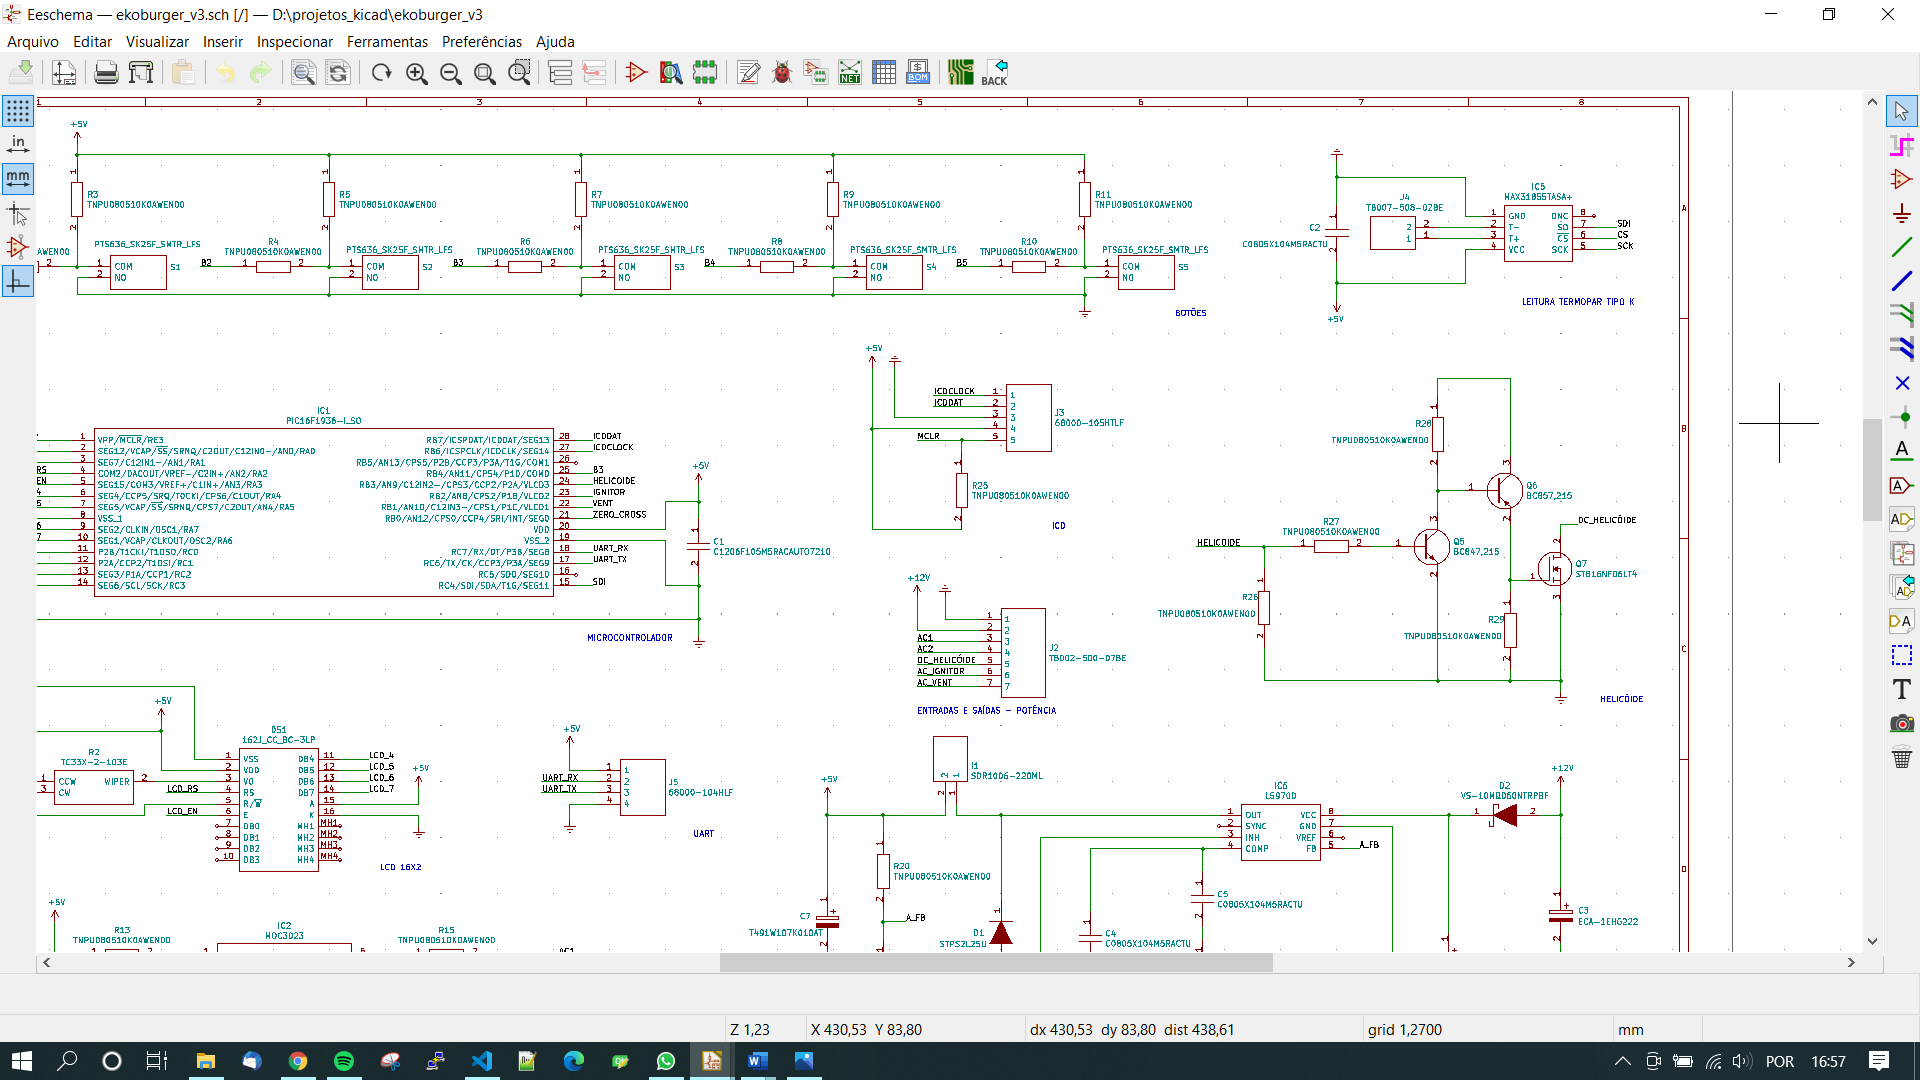Open the Ferramentas menu
Screen dimensions: 1920x1080
click(387, 42)
